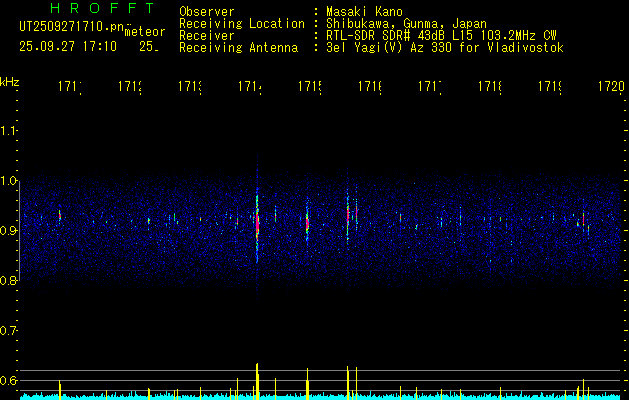The image size is (629, 400).
Task: Click the HROFFT title text
Action: (x=103, y=8)
